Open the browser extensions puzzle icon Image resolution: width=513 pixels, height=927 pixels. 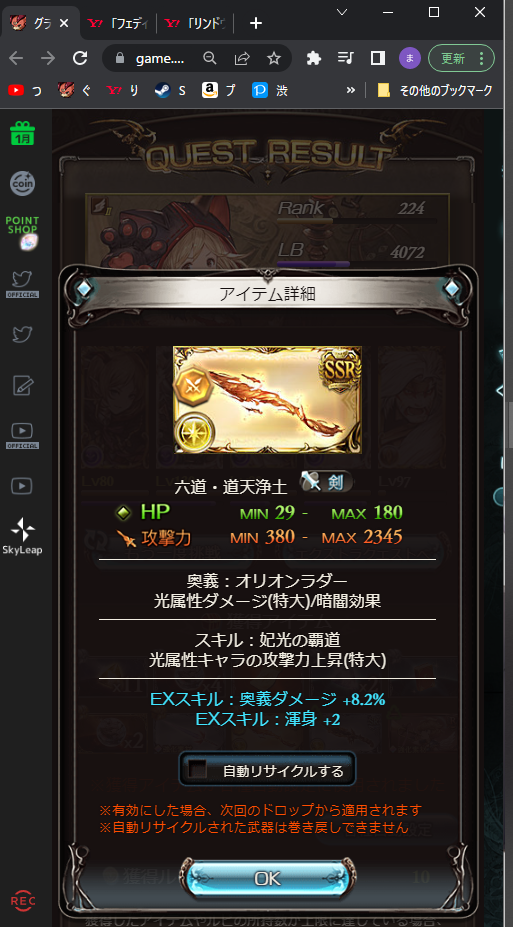[x=314, y=58]
